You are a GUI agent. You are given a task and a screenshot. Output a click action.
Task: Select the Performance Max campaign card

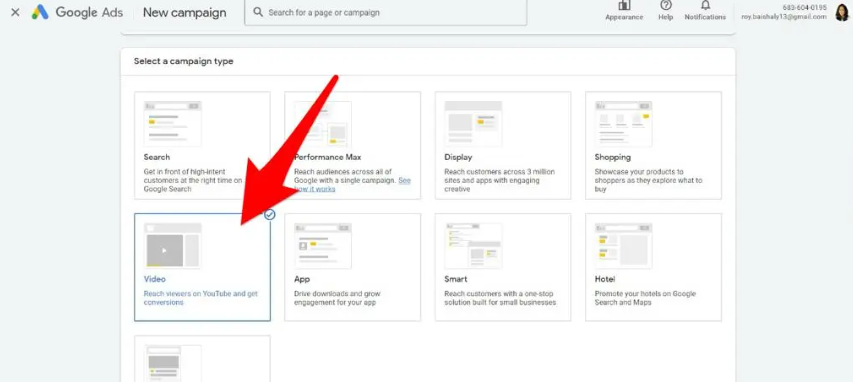353,145
